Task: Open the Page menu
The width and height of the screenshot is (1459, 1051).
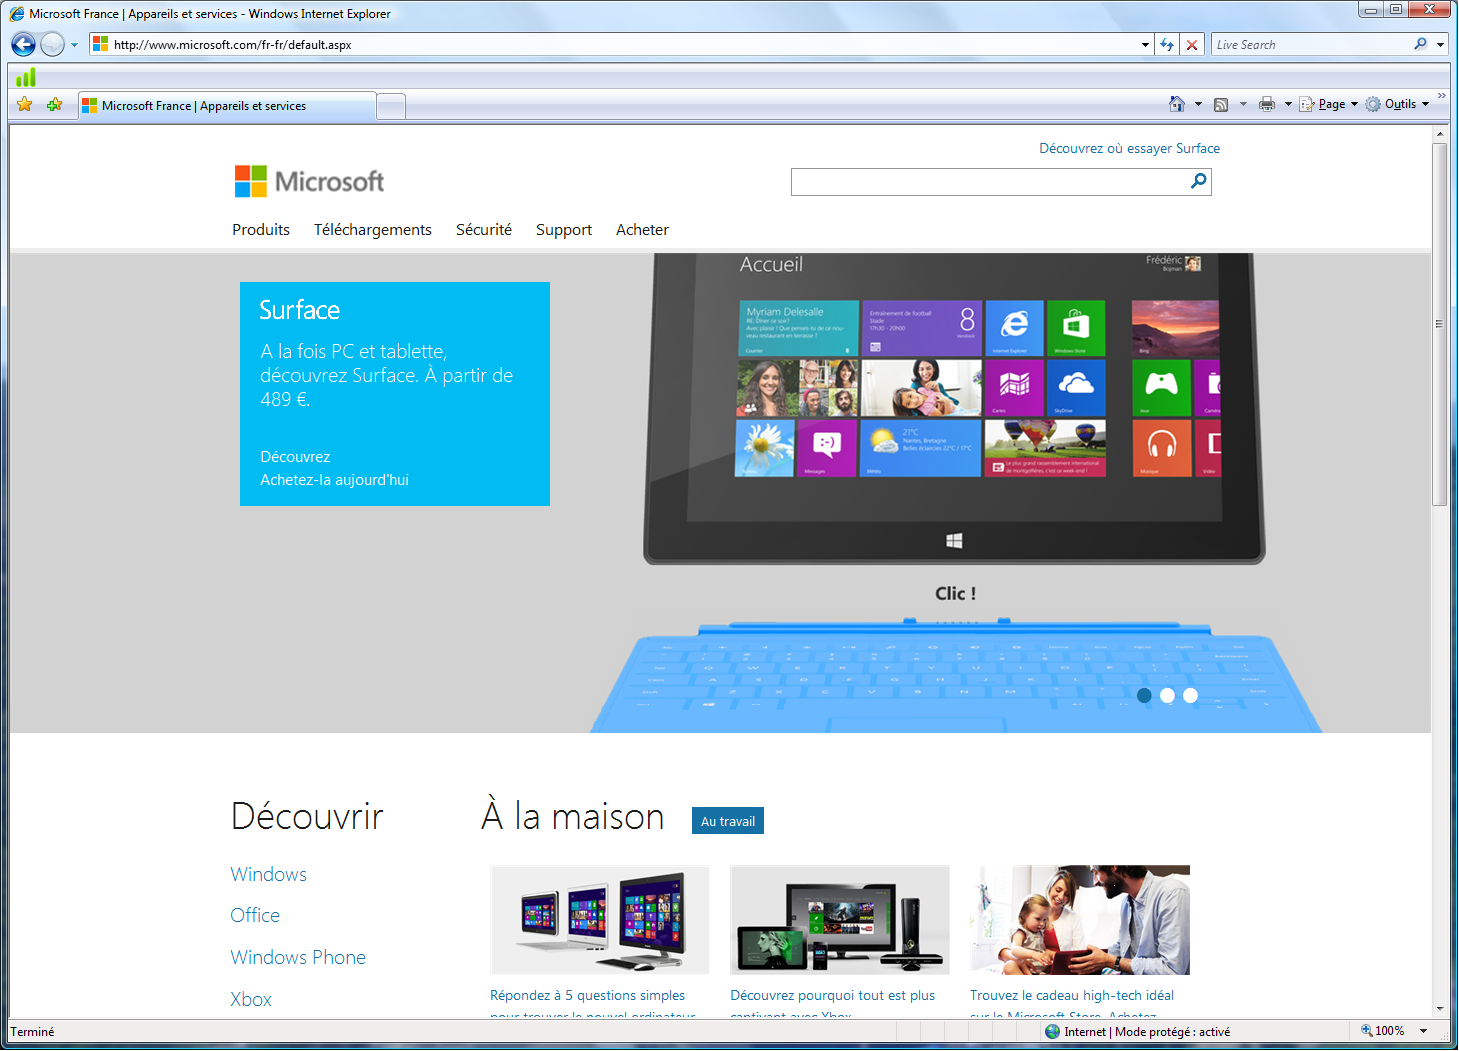Action: pos(1329,104)
